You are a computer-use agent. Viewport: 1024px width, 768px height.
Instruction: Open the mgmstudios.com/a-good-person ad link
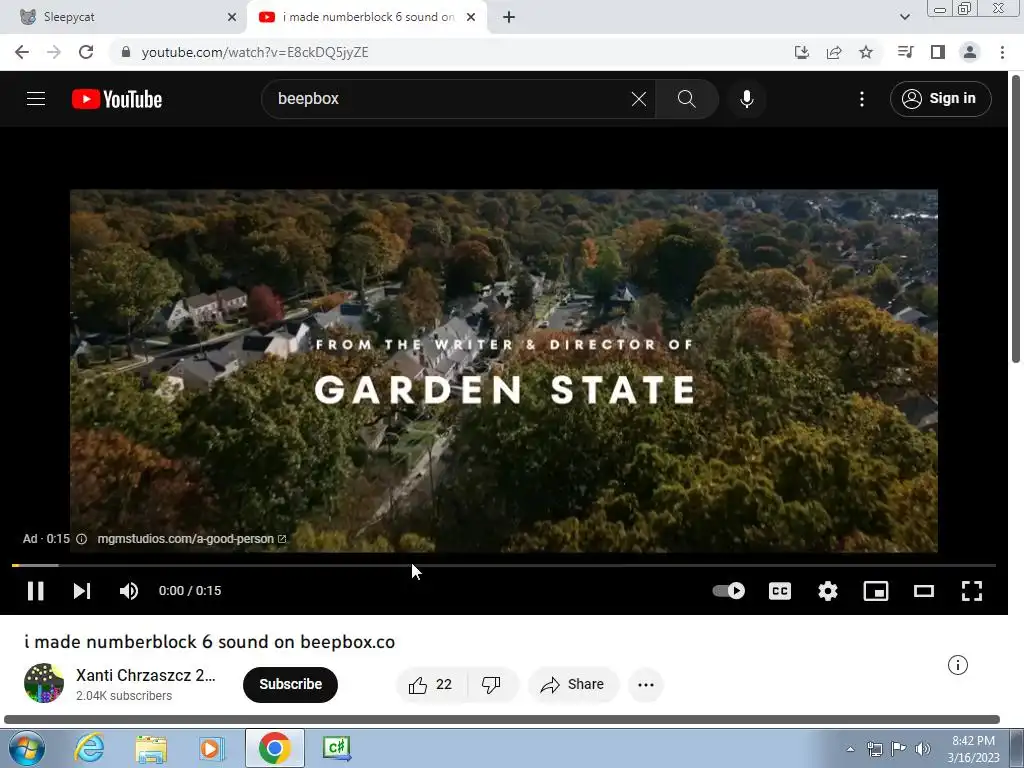click(191, 539)
